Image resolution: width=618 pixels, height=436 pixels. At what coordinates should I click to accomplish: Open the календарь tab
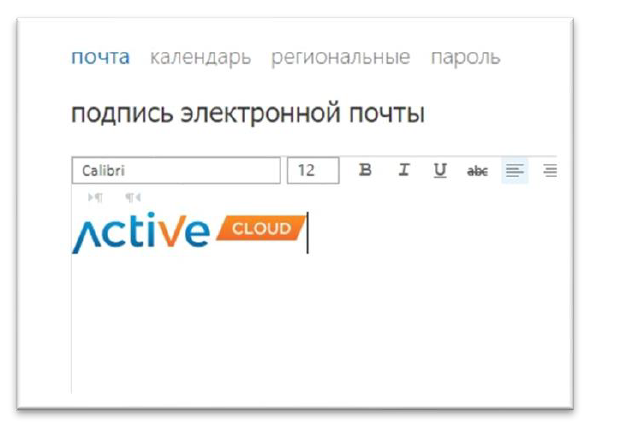(200, 57)
